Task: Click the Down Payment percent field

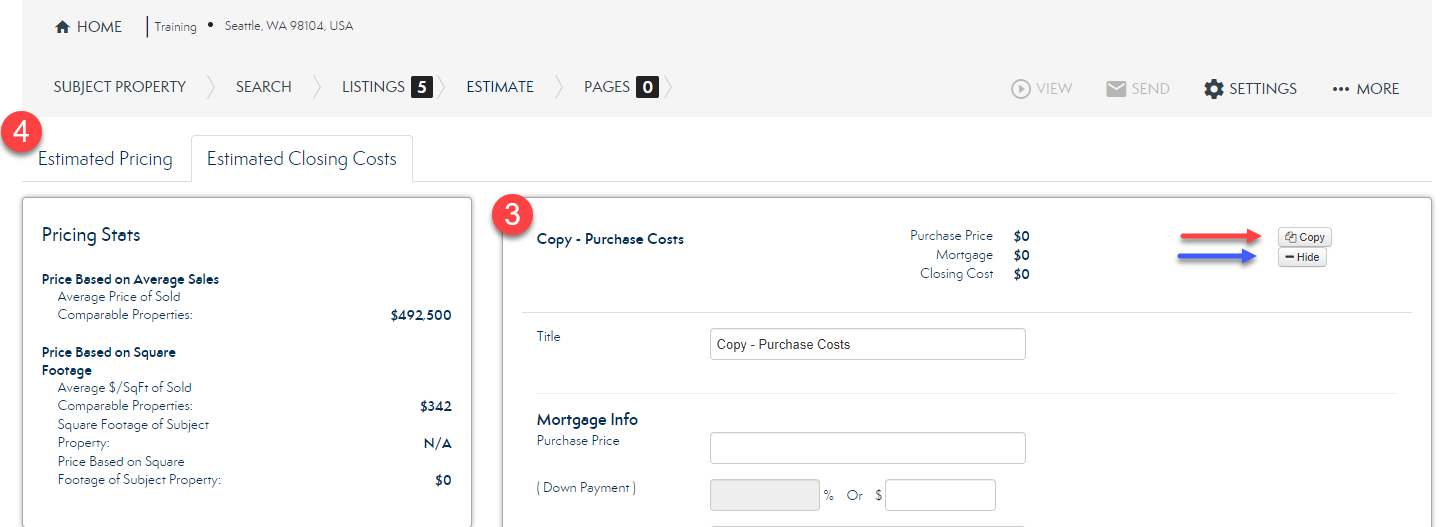Action: [764, 495]
